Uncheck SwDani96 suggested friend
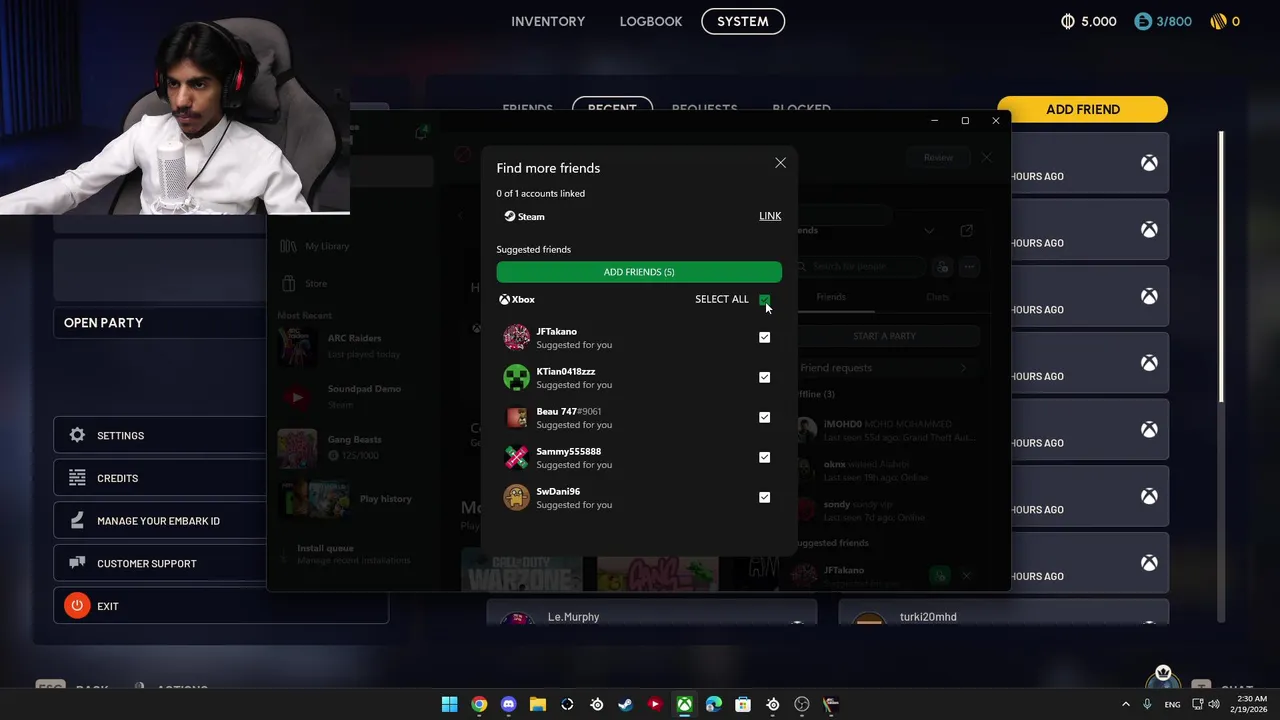1280x720 pixels. click(x=764, y=497)
